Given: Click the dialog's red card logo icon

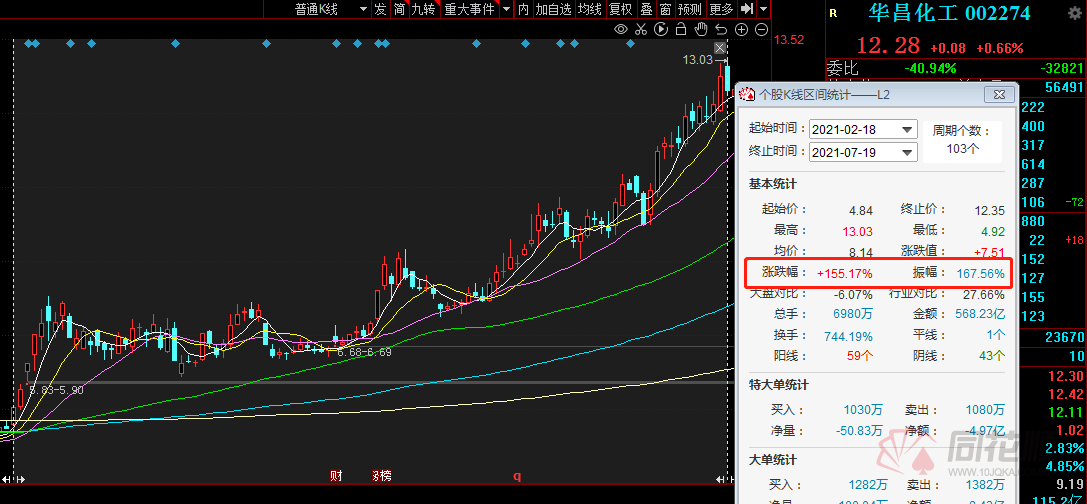Looking at the screenshot, I should click(x=747, y=94).
